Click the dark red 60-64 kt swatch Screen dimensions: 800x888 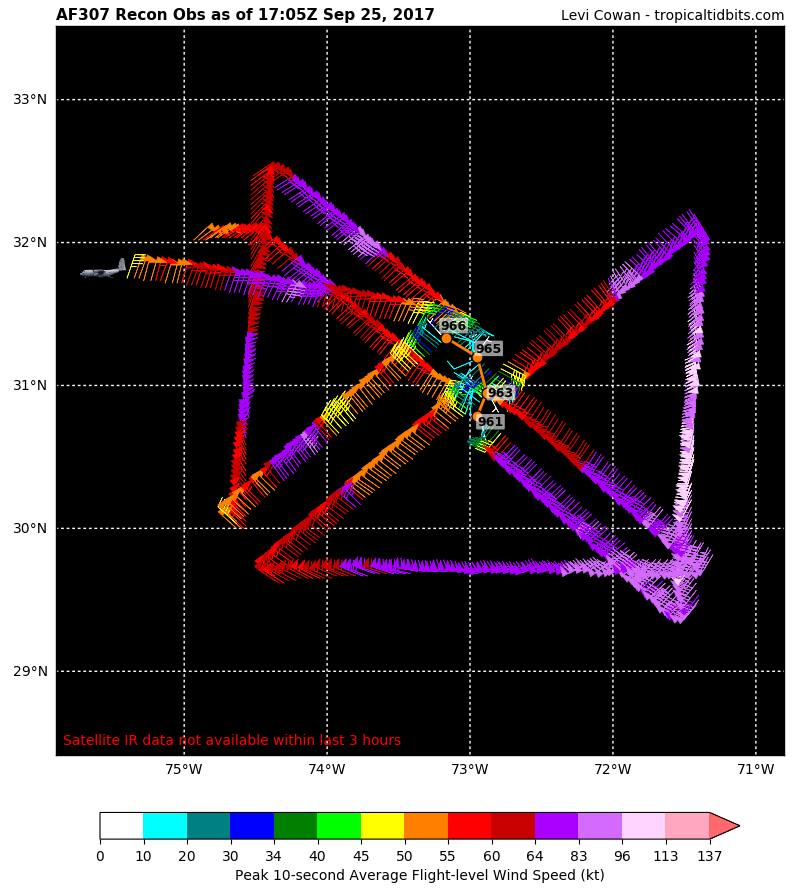(513, 826)
